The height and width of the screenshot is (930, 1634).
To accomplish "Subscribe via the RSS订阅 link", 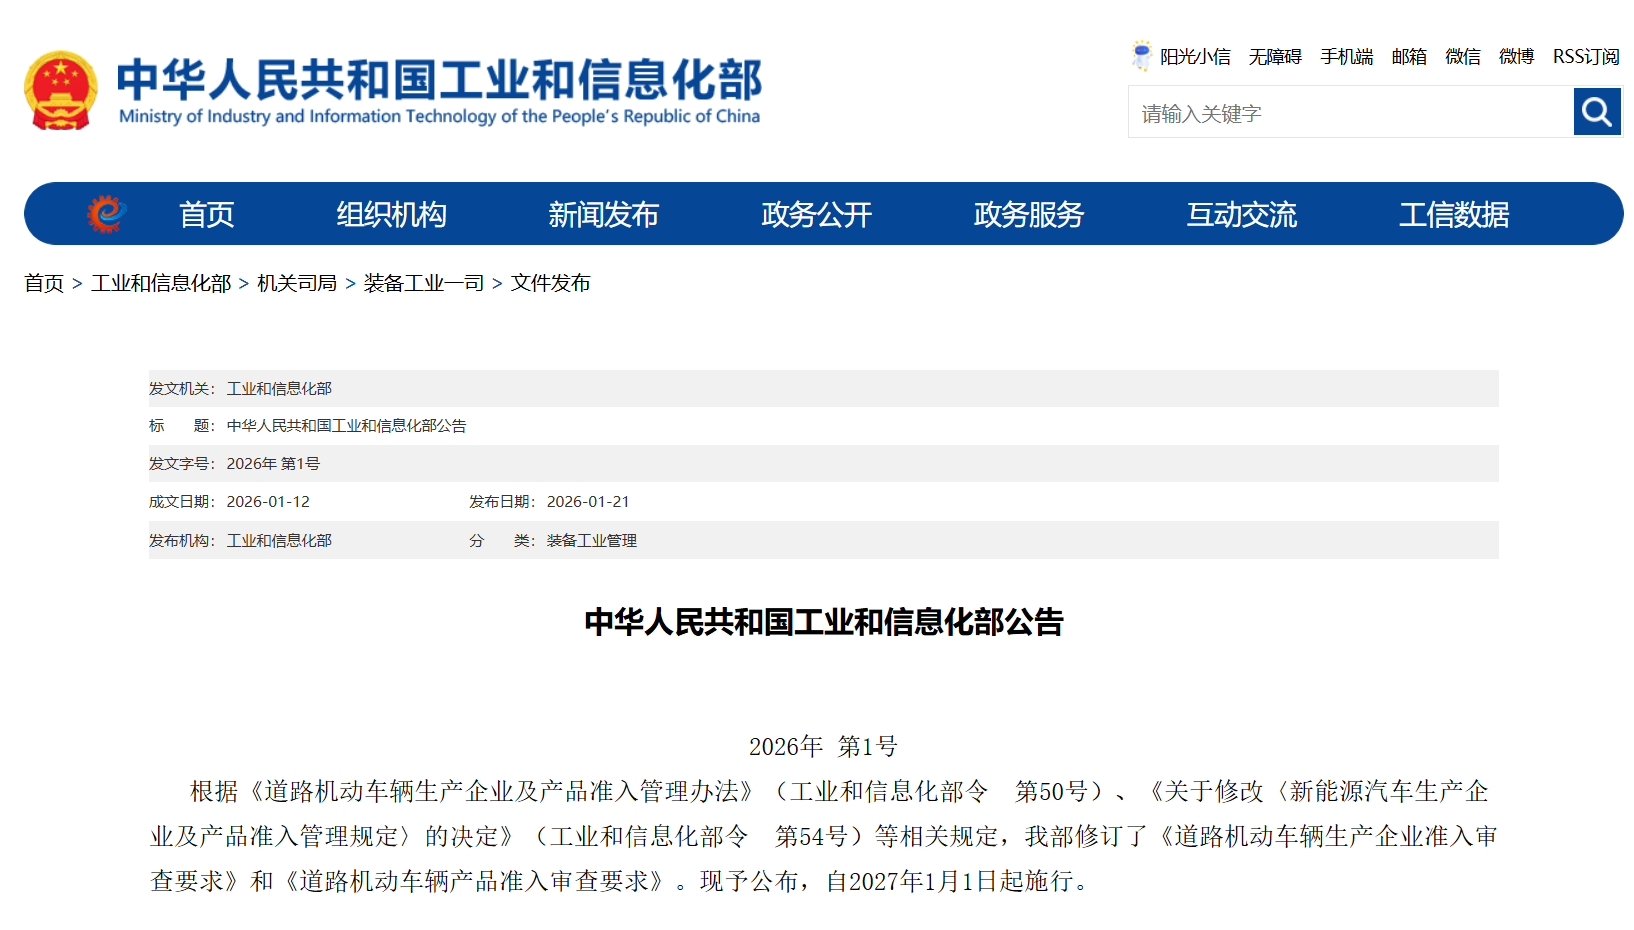I will [1586, 57].
